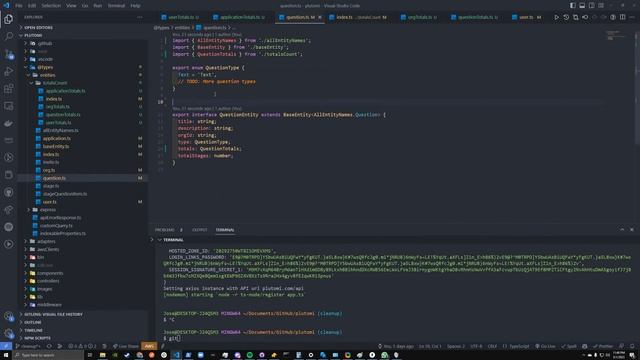Toggle Panel layout icon in title bar
This screenshot has height=360, width=640.
(x=582, y=6)
